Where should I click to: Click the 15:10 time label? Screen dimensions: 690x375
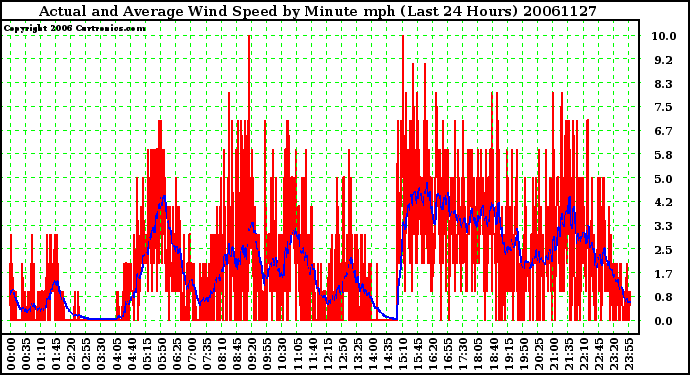coord(403,354)
